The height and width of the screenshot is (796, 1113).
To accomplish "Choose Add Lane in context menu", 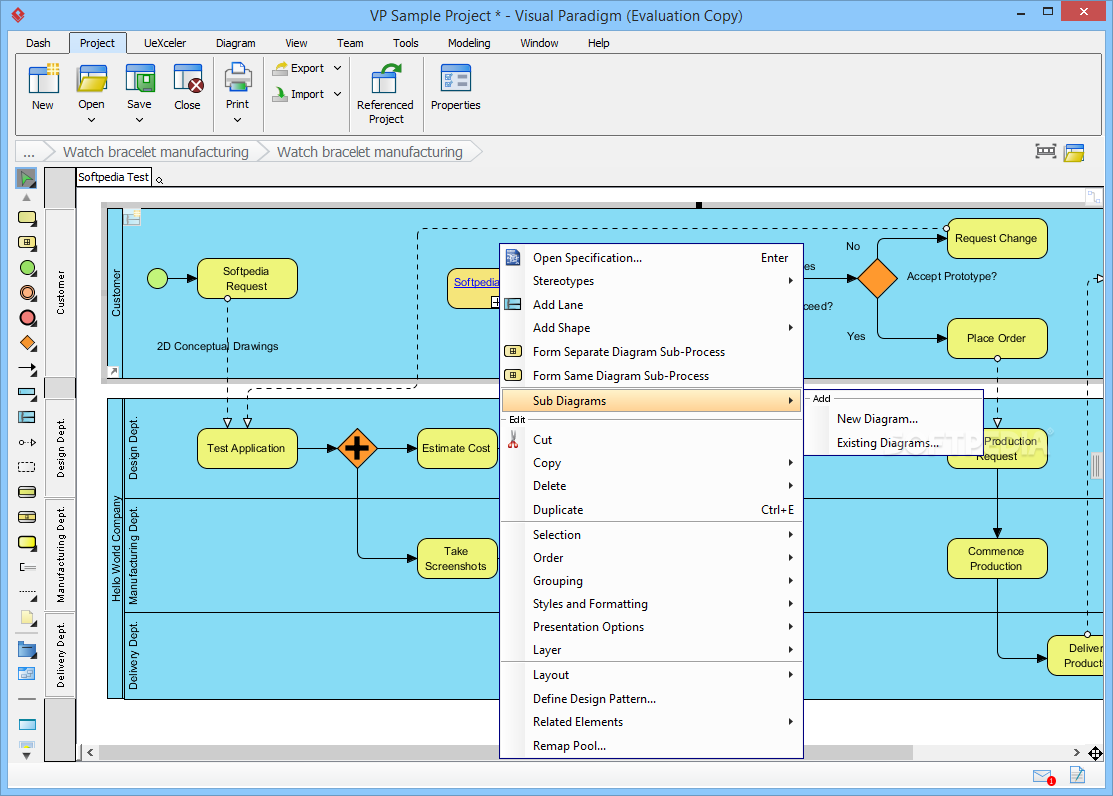I will click(x=652, y=305).
